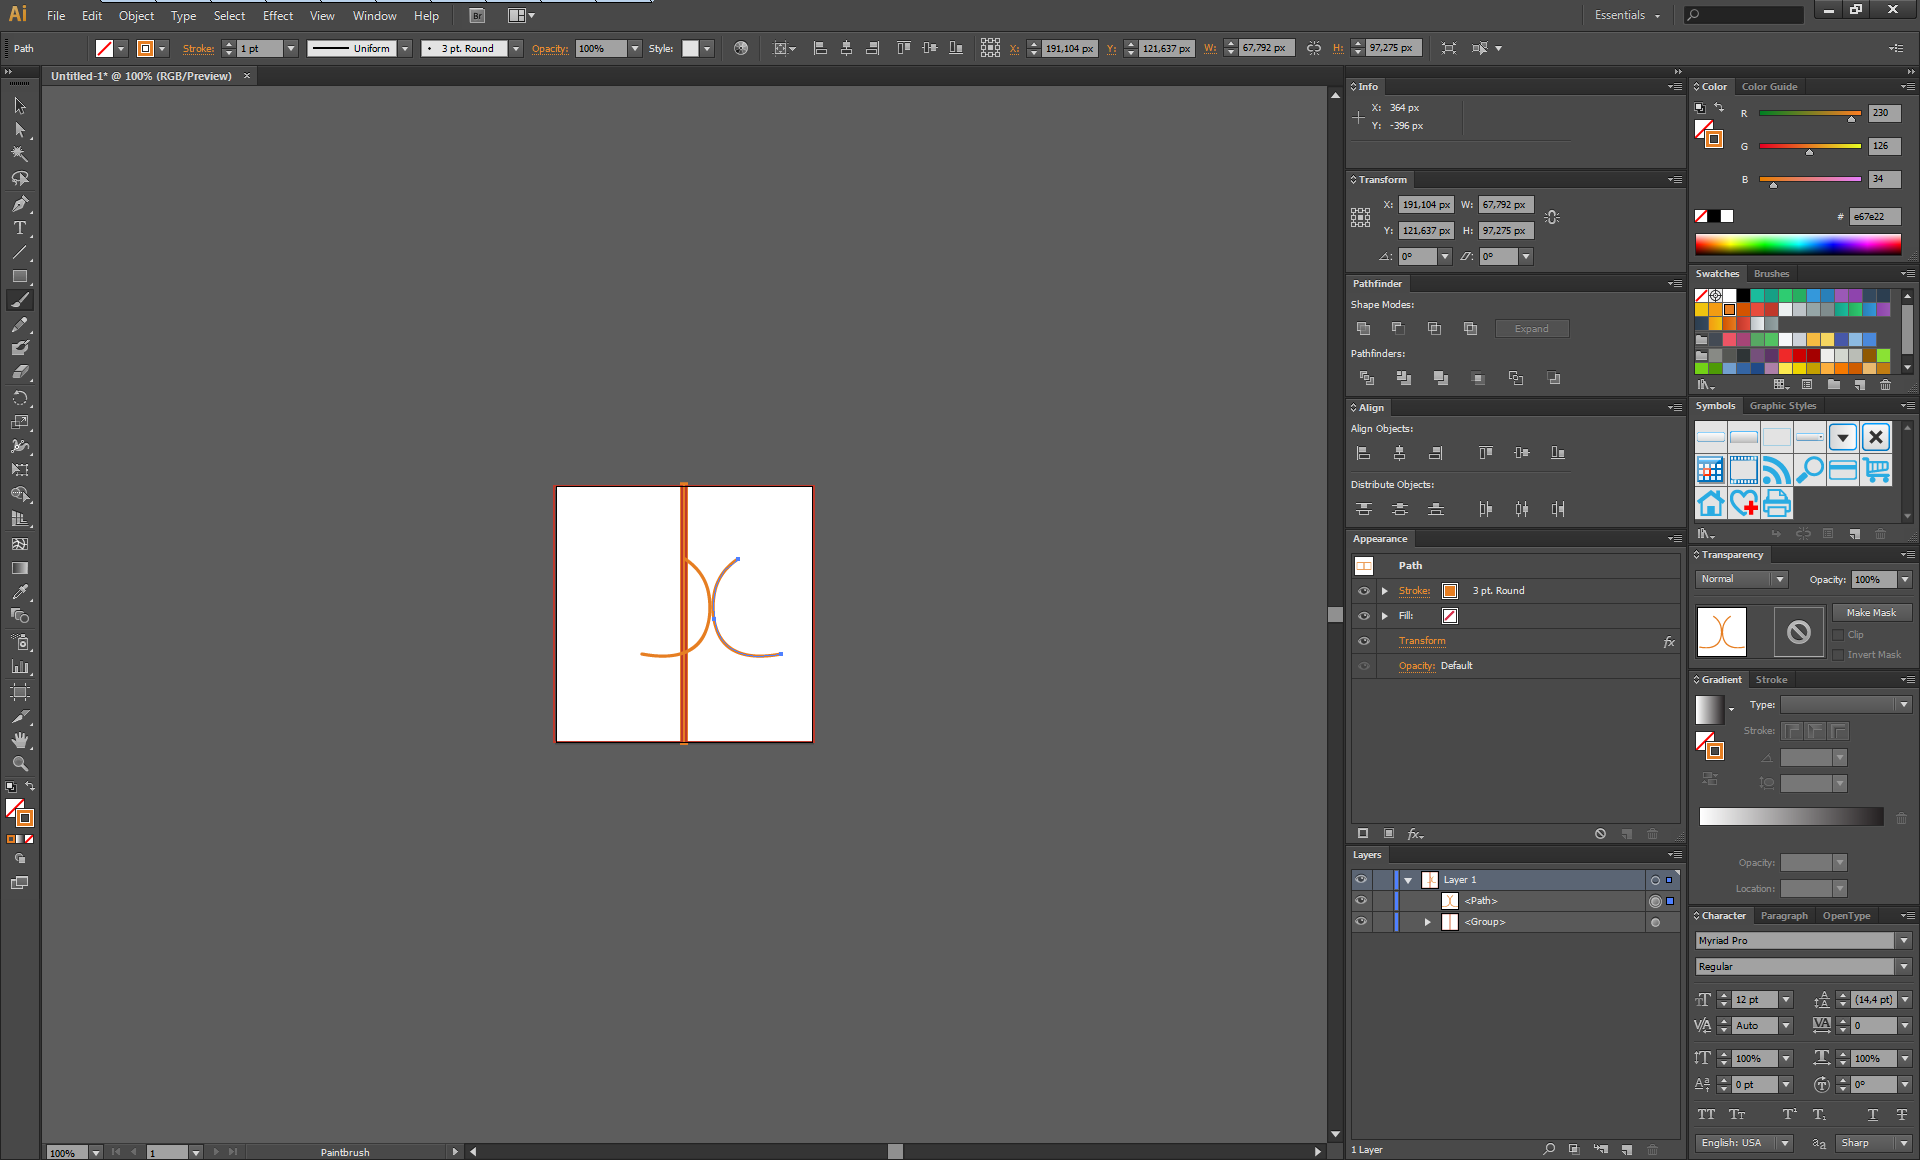1920x1160 pixels.
Task: Expand the Group sublayer in Layers panel
Action: coord(1426,921)
